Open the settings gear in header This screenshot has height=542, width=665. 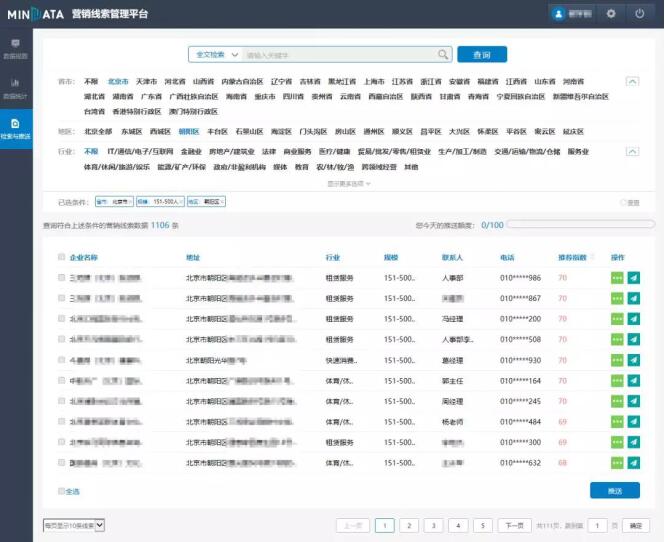coord(611,13)
